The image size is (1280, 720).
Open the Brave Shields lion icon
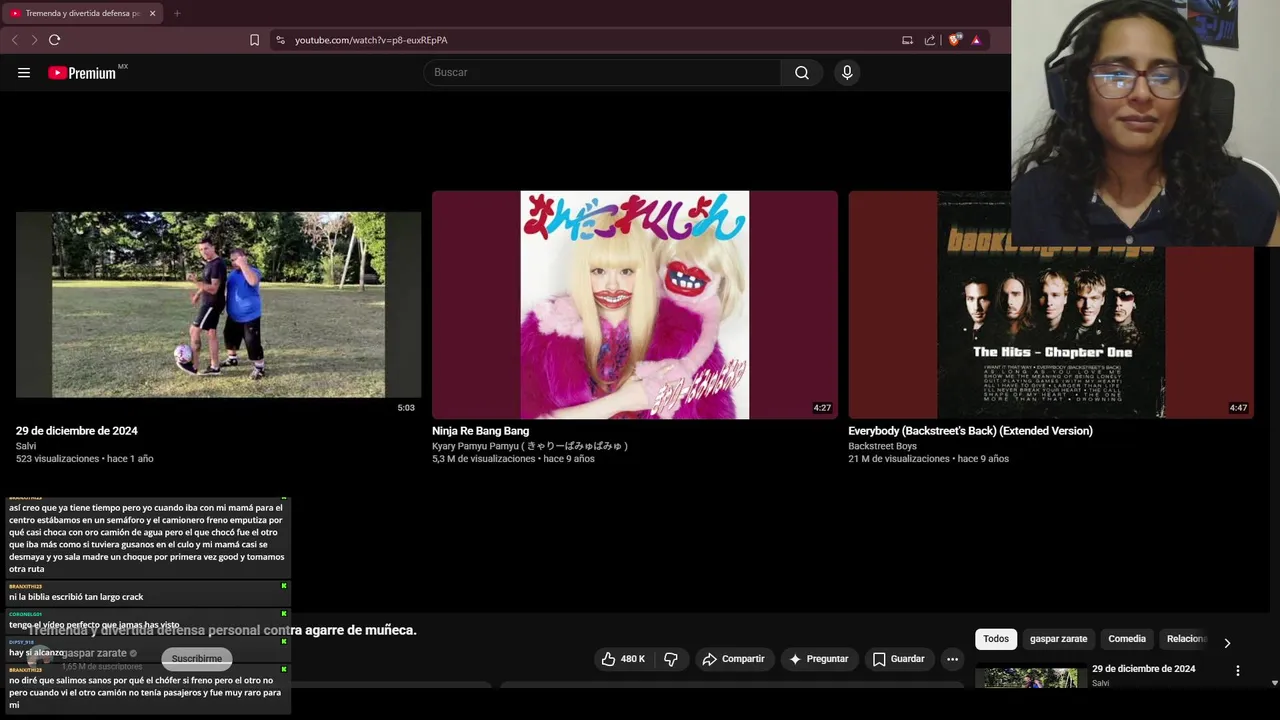click(955, 40)
